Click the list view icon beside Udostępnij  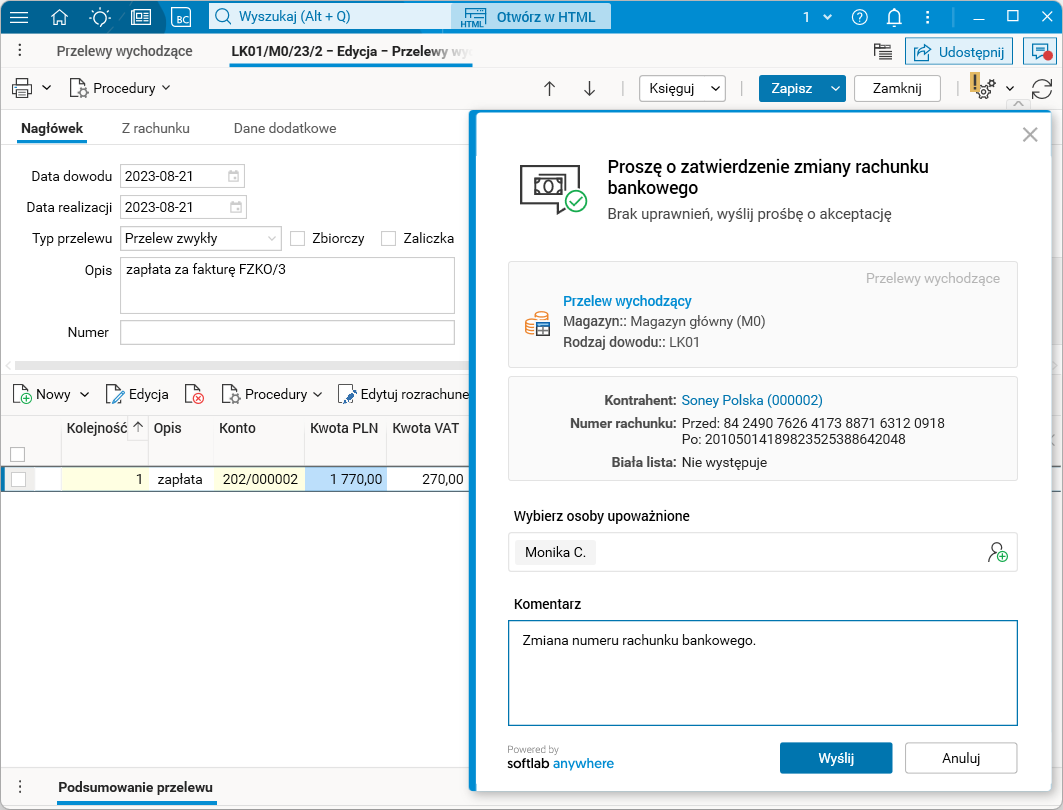[x=883, y=52]
